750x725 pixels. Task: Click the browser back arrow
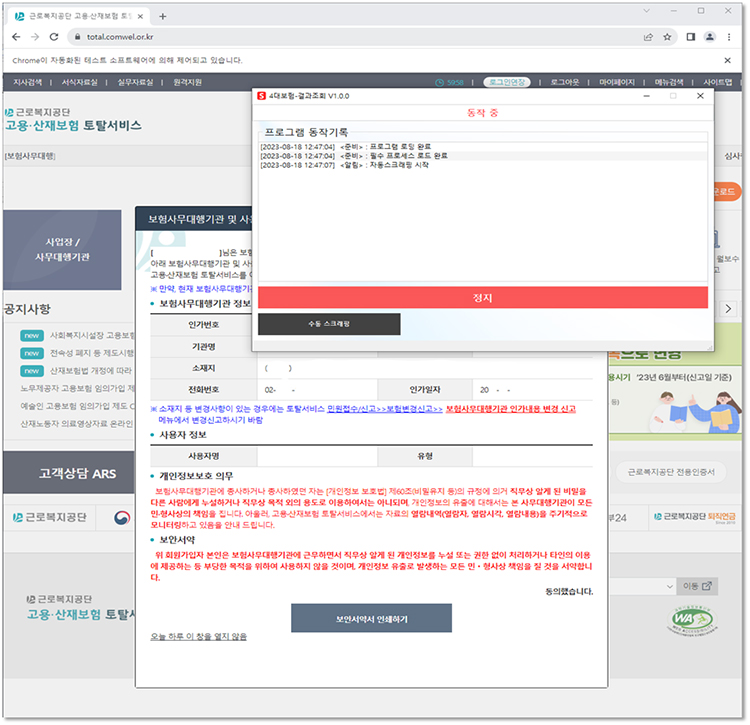[x=15, y=36]
